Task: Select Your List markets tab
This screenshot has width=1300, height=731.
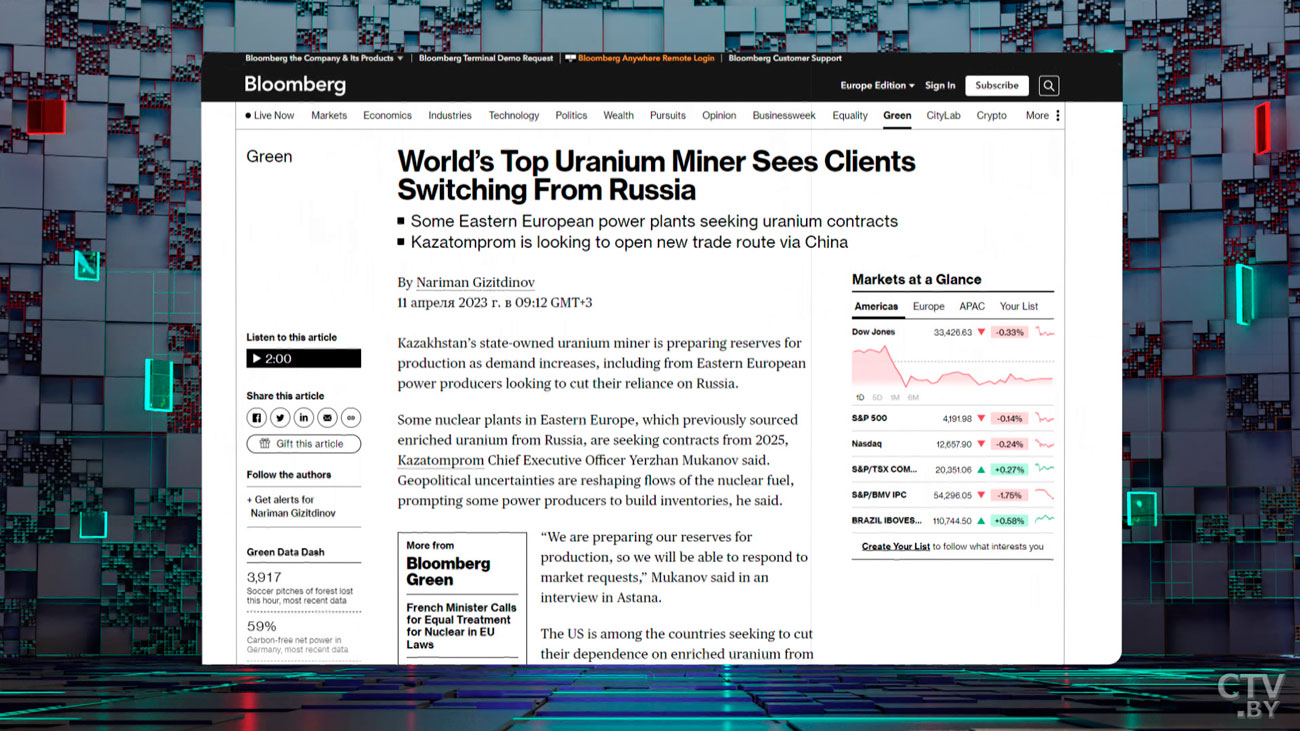Action: pos(1019,307)
